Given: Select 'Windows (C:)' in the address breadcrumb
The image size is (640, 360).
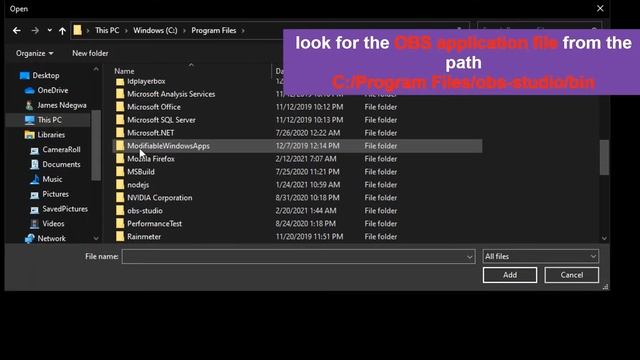Looking at the screenshot, I should [x=155, y=31].
